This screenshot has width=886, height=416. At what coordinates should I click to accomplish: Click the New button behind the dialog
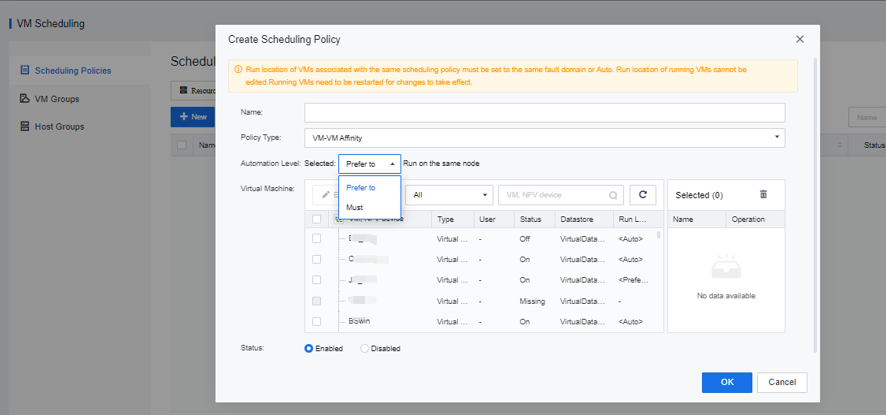193,116
